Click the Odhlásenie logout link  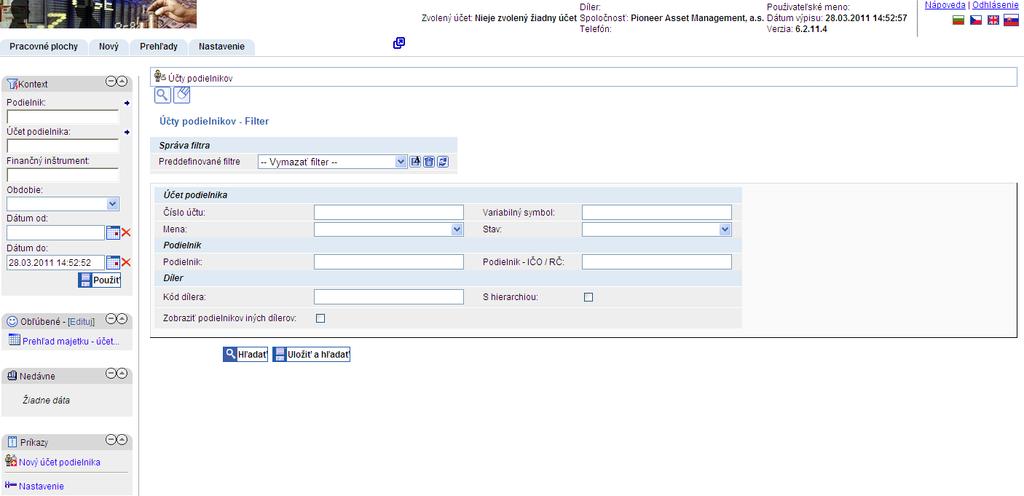995,5
